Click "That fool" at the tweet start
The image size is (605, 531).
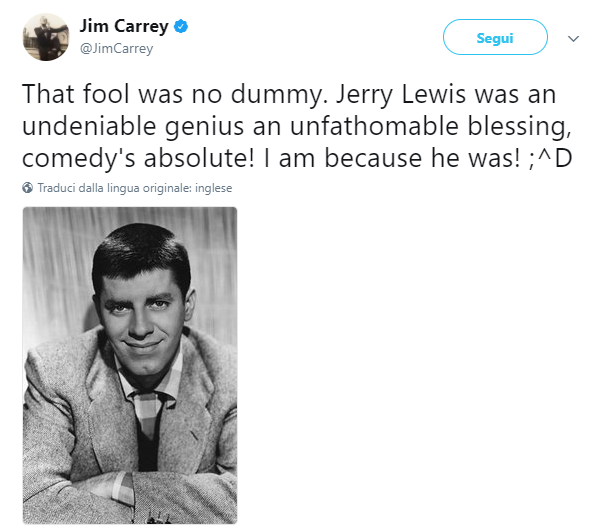64,95
